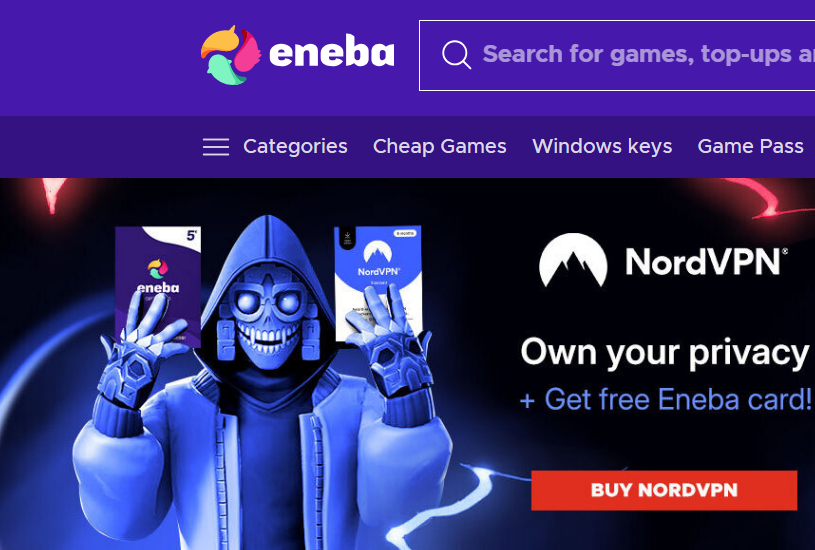815x550 pixels.
Task: Click the Get free Eneba card text
Action: [x=666, y=399]
